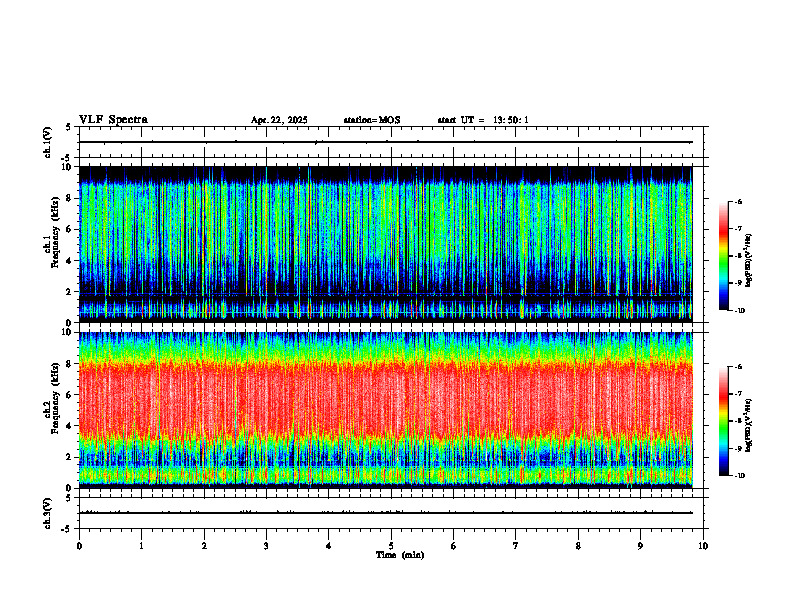
Task: Click ch.2 frequency axis tick "2"
Action: pyautogui.click(x=70, y=457)
